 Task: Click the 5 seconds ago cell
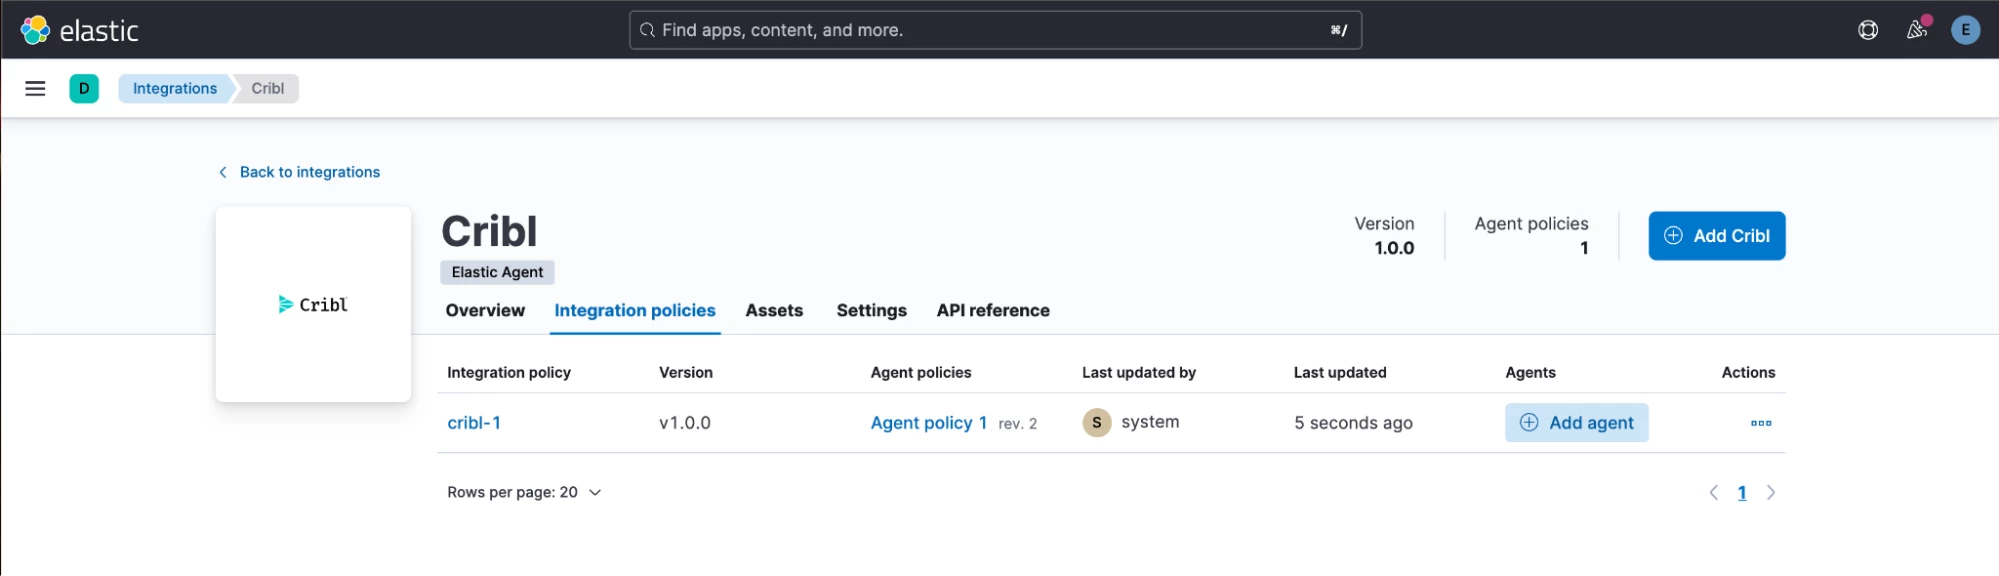1353,423
